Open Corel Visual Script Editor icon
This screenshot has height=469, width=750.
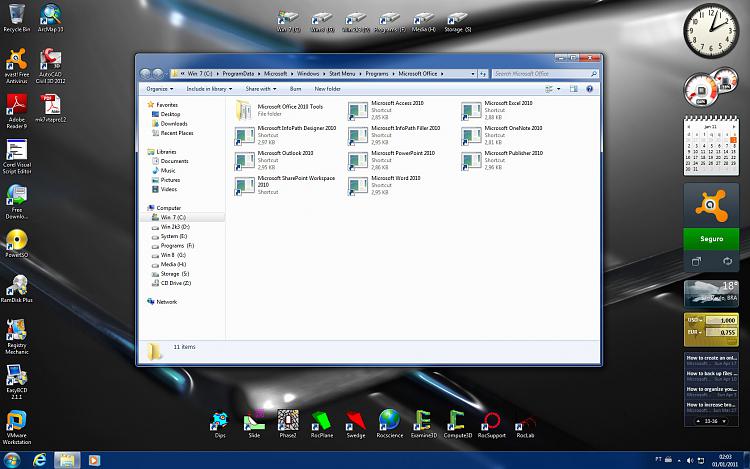pos(16,156)
